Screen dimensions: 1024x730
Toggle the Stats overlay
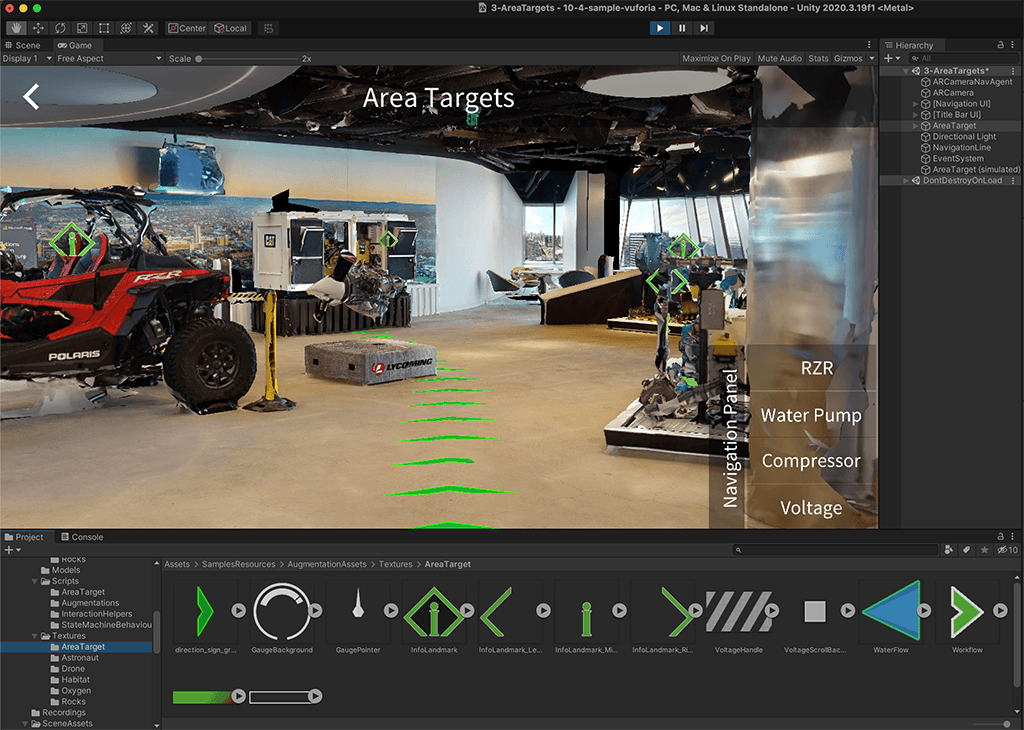(x=818, y=59)
